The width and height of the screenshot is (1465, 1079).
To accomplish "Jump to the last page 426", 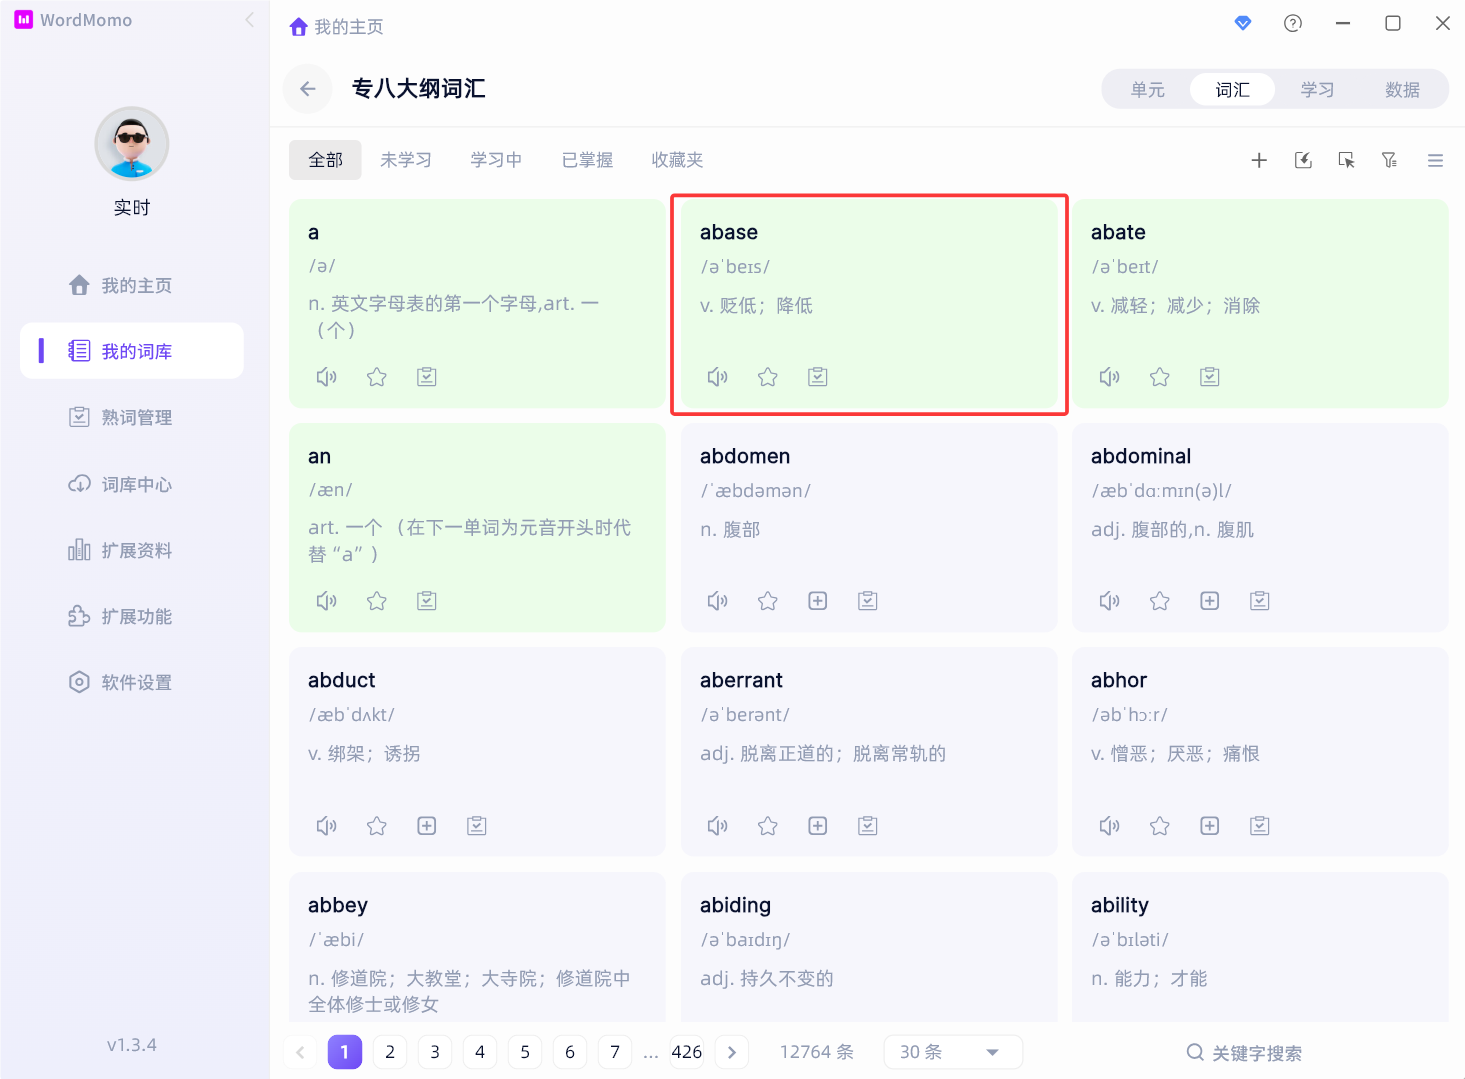I will pos(687,1052).
